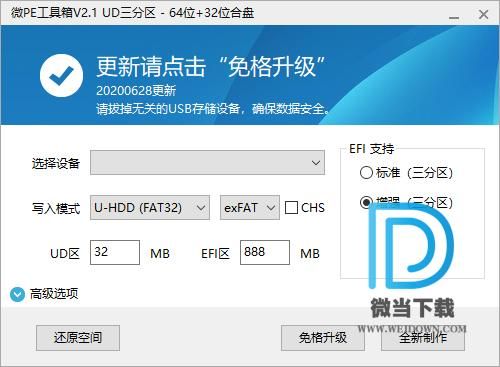Image resolution: width=500 pixels, height=367 pixels.
Task: Open the 选择设备 device dropdown
Action: [x=207, y=162]
